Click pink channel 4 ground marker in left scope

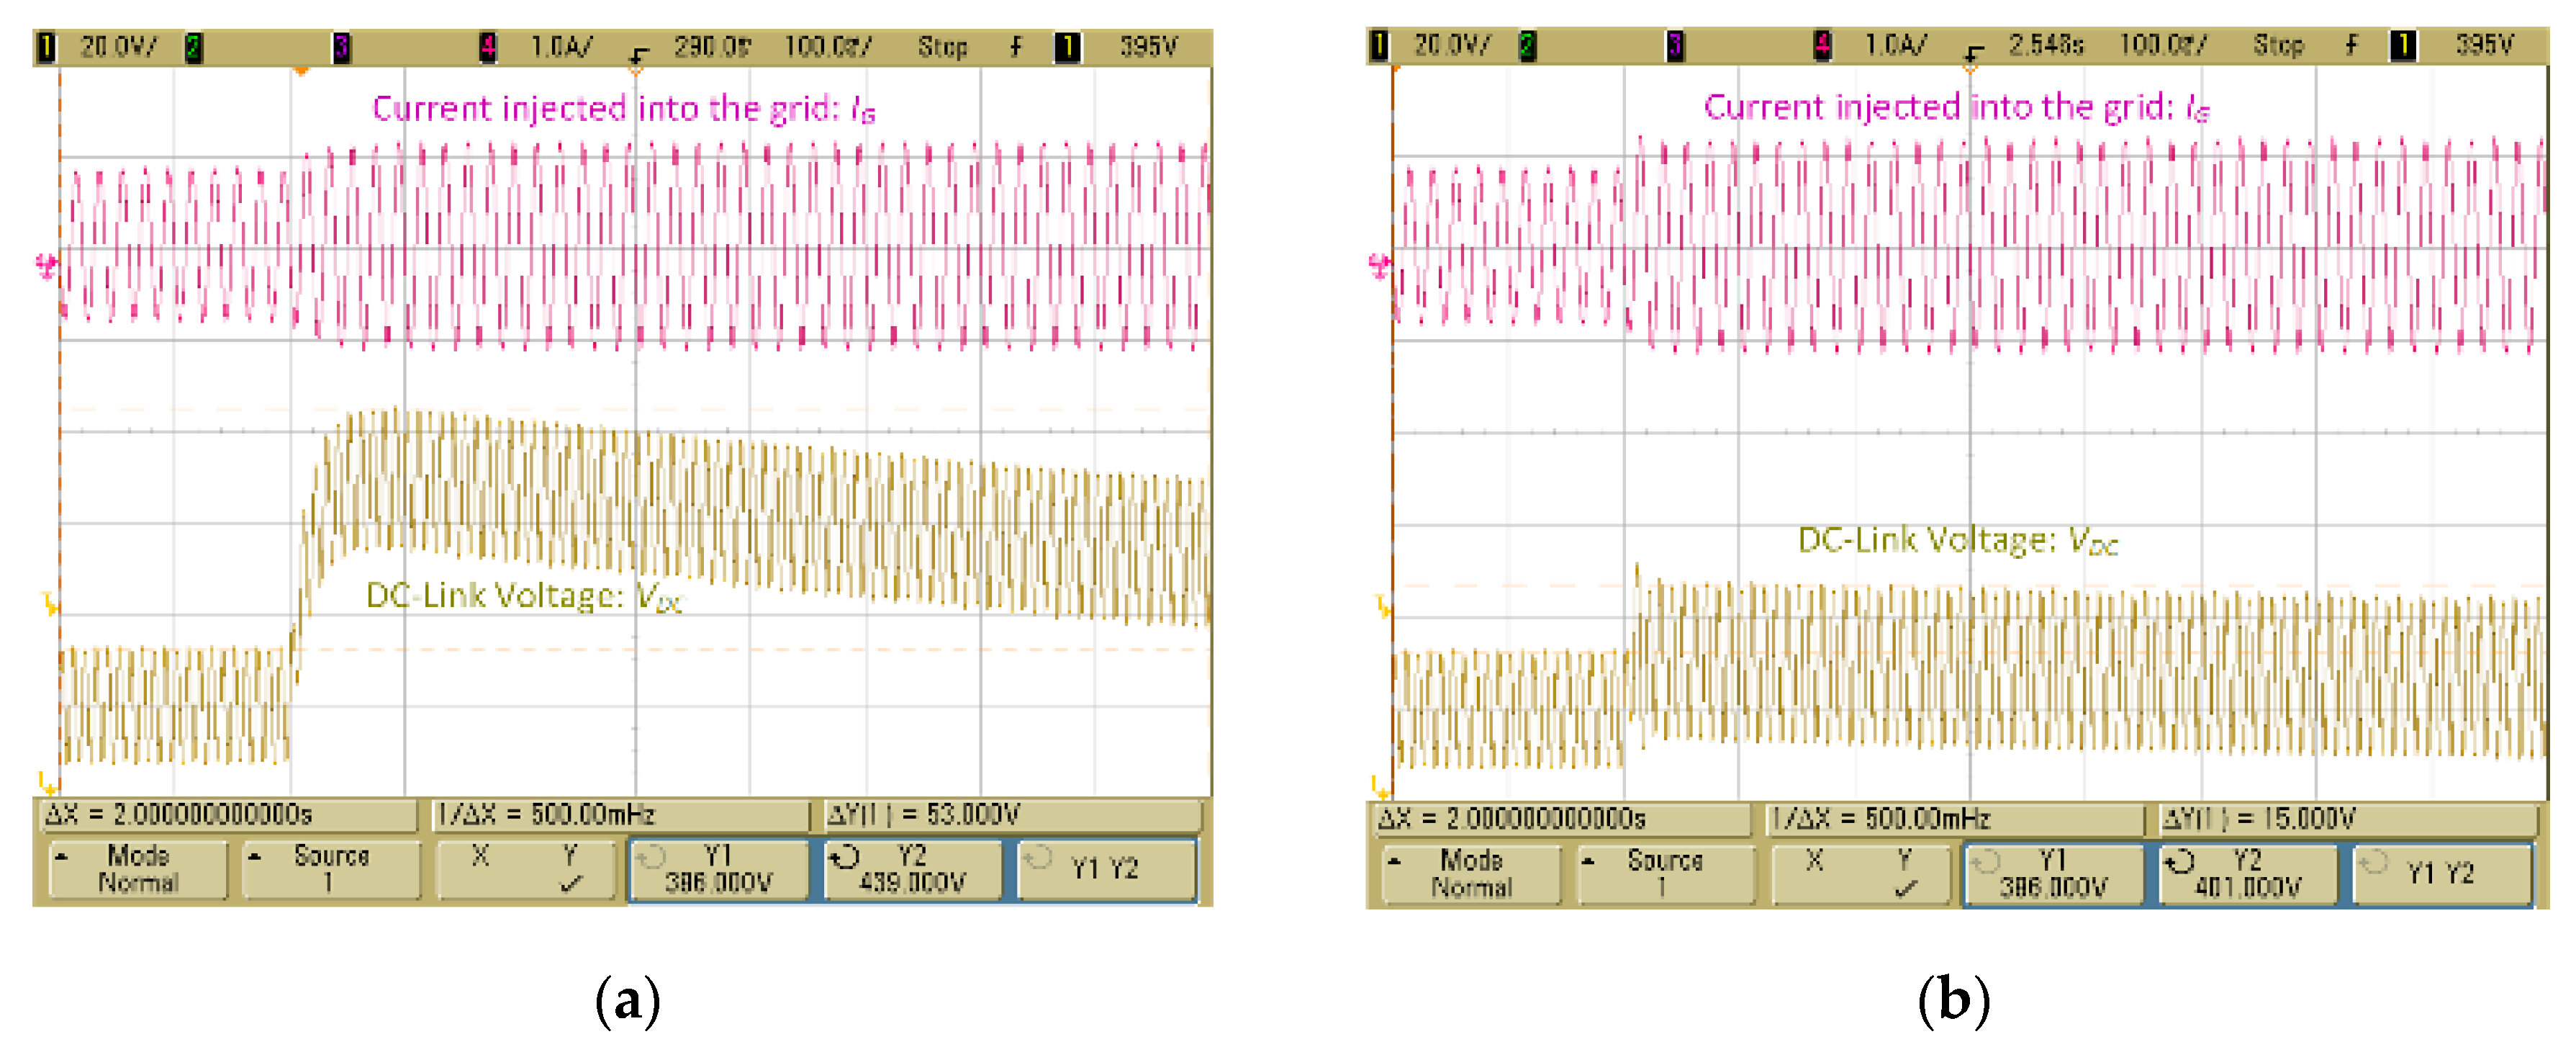[46, 266]
